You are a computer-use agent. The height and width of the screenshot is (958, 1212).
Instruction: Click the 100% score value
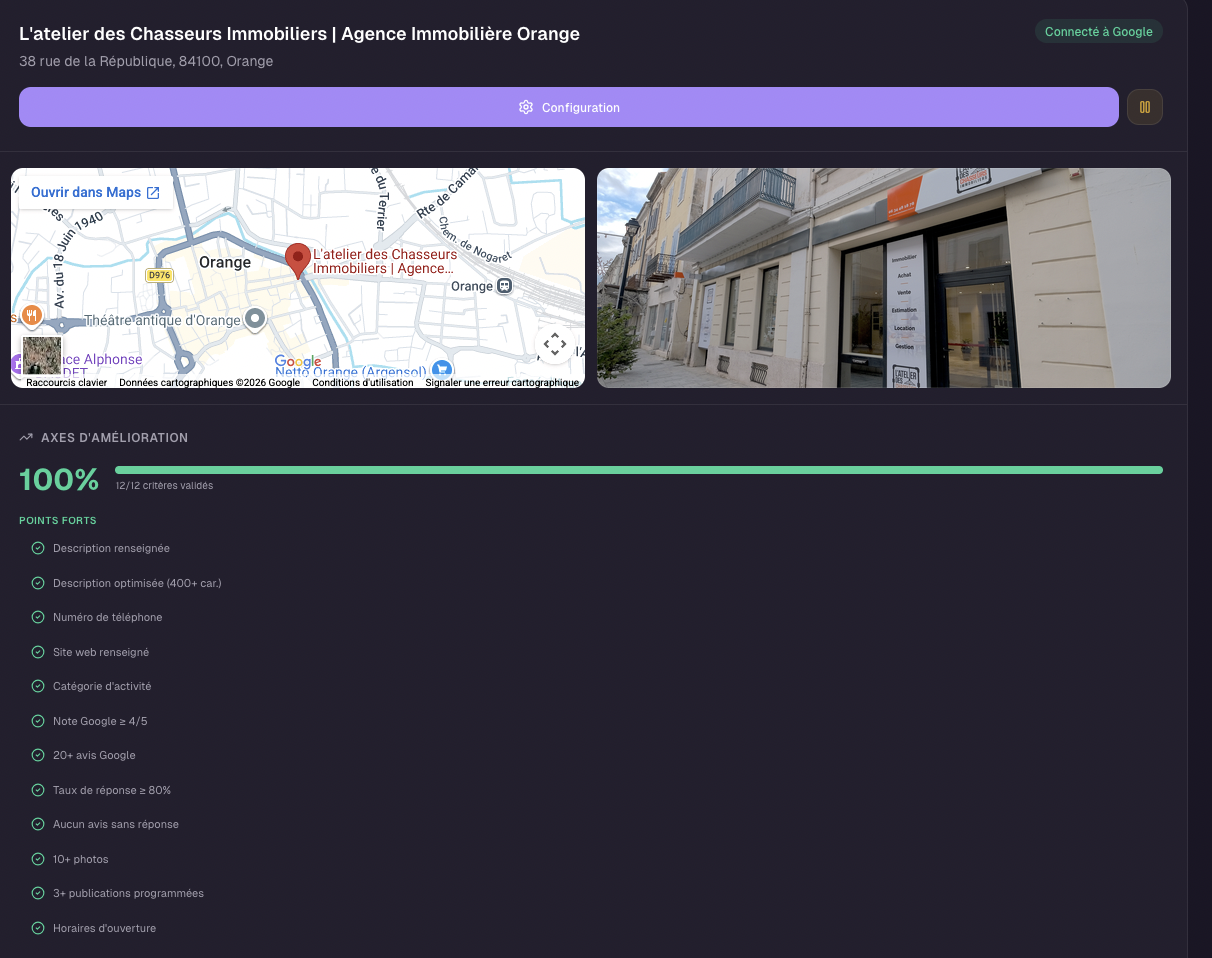[59, 480]
